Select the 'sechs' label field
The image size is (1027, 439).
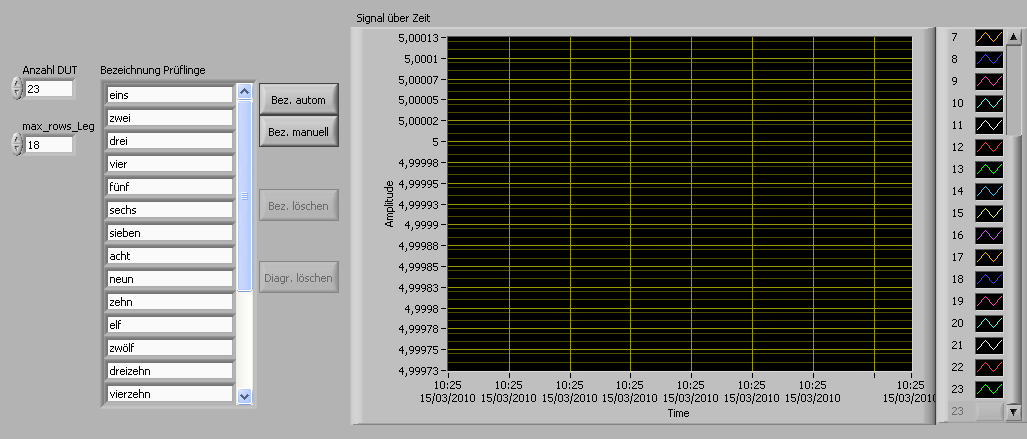[x=170, y=210]
